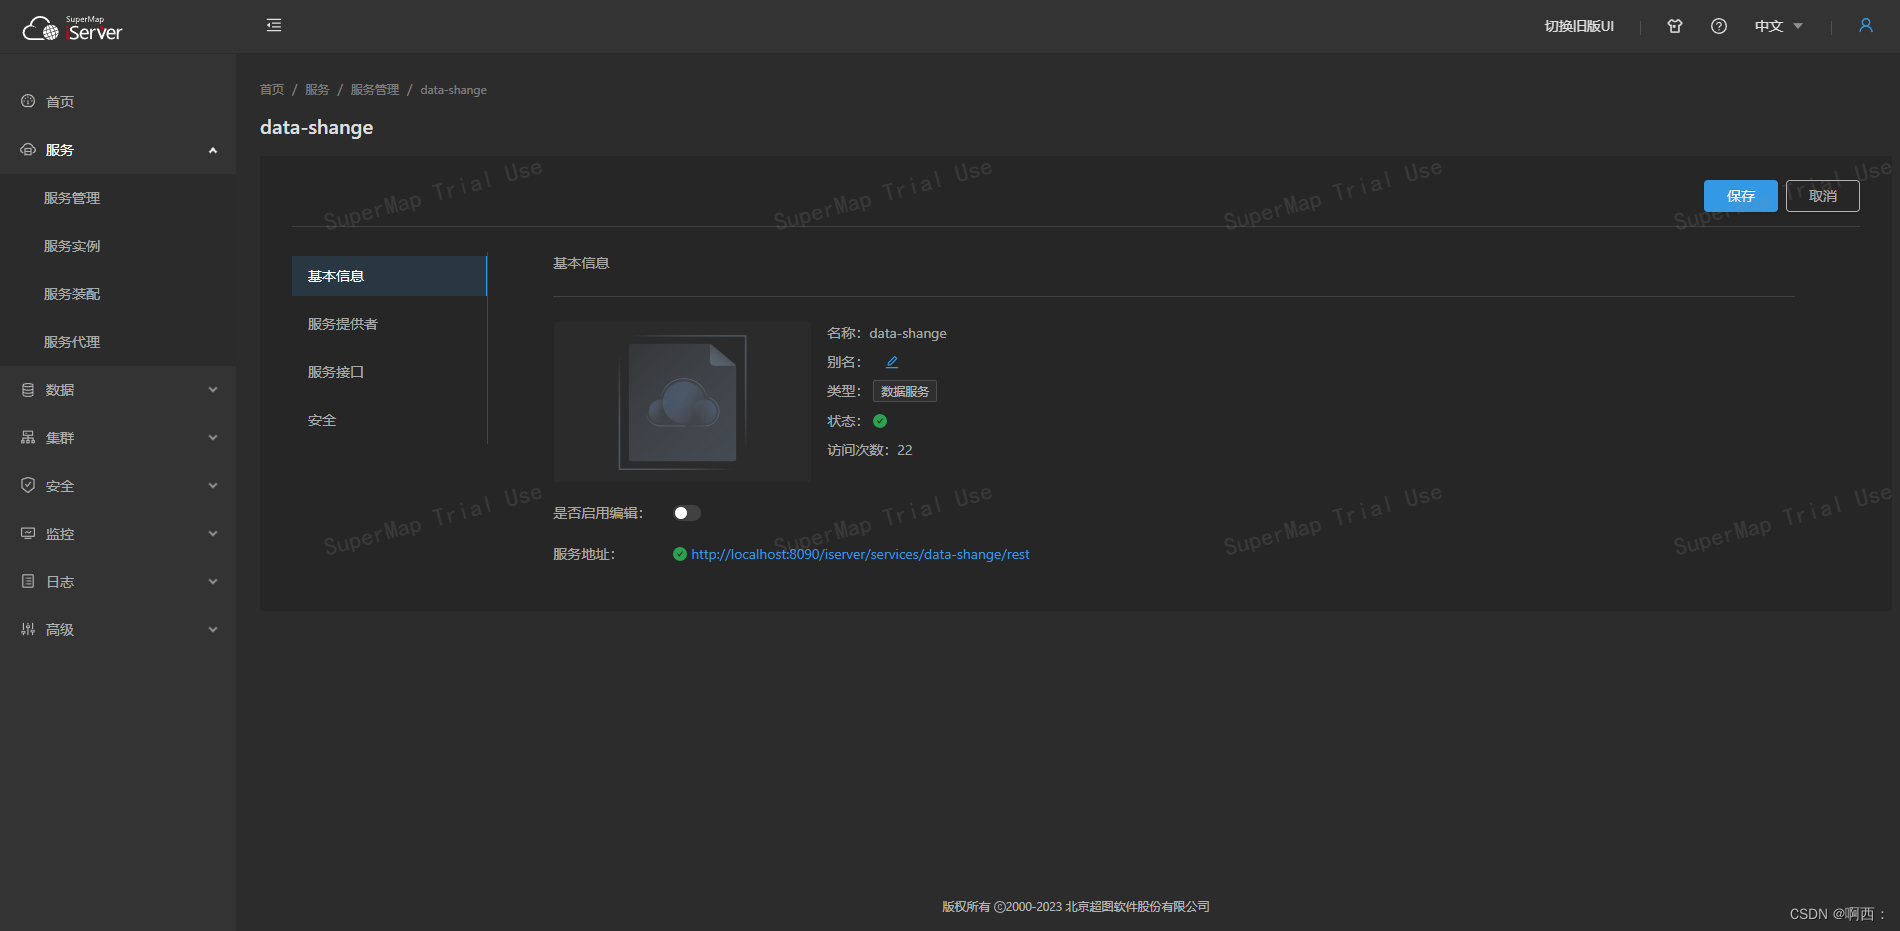Select the 服务接口 tab
This screenshot has width=1900, height=931.
tap(389, 372)
